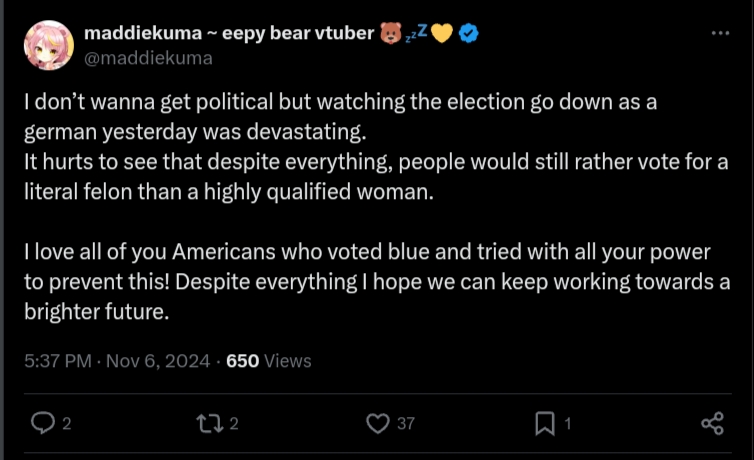754x460 pixels.
Task: Open the share icon options
Action: [x=712, y=423]
